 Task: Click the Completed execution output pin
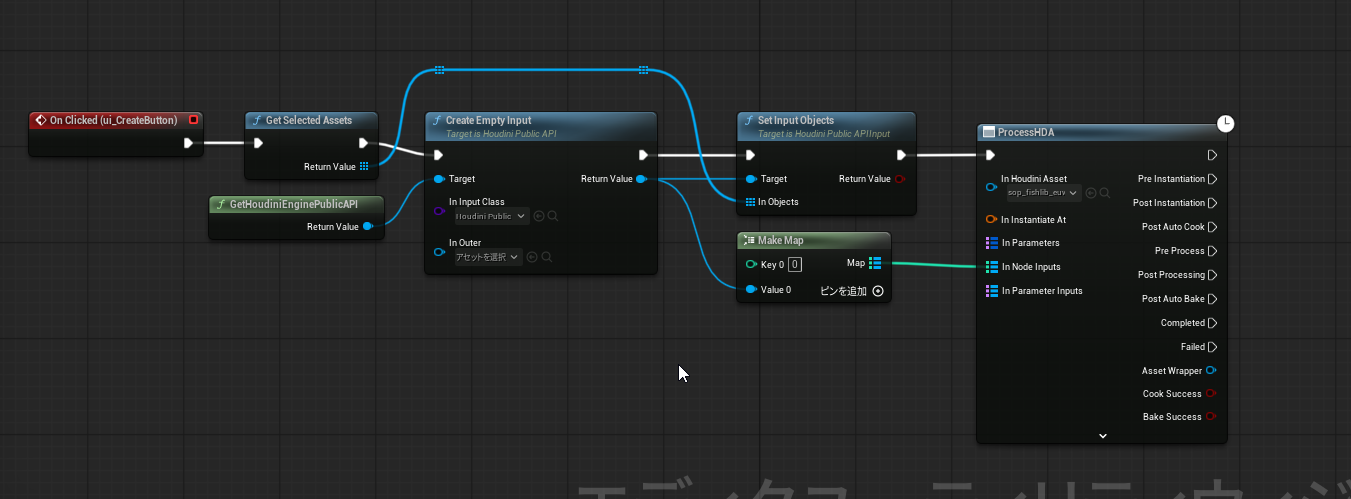point(1212,323)
